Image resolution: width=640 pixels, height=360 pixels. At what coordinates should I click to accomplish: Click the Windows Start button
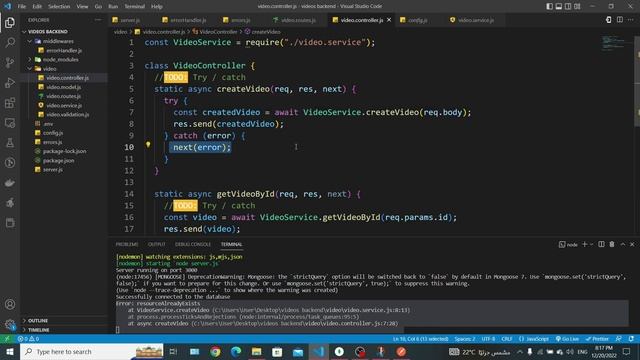9,351
